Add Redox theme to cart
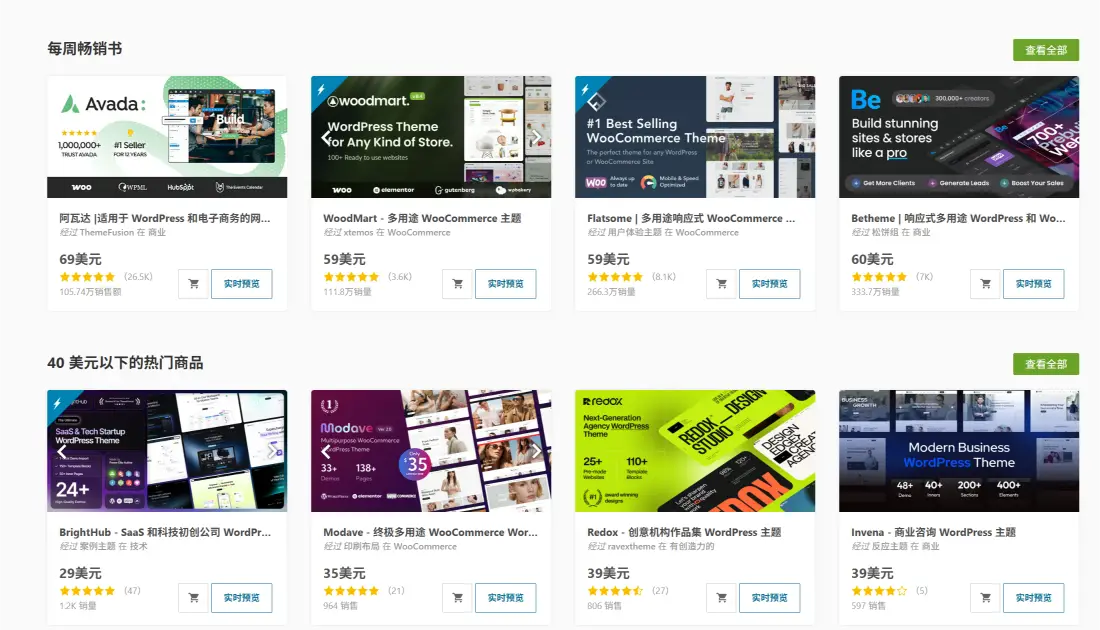 [x=721, y=598]
